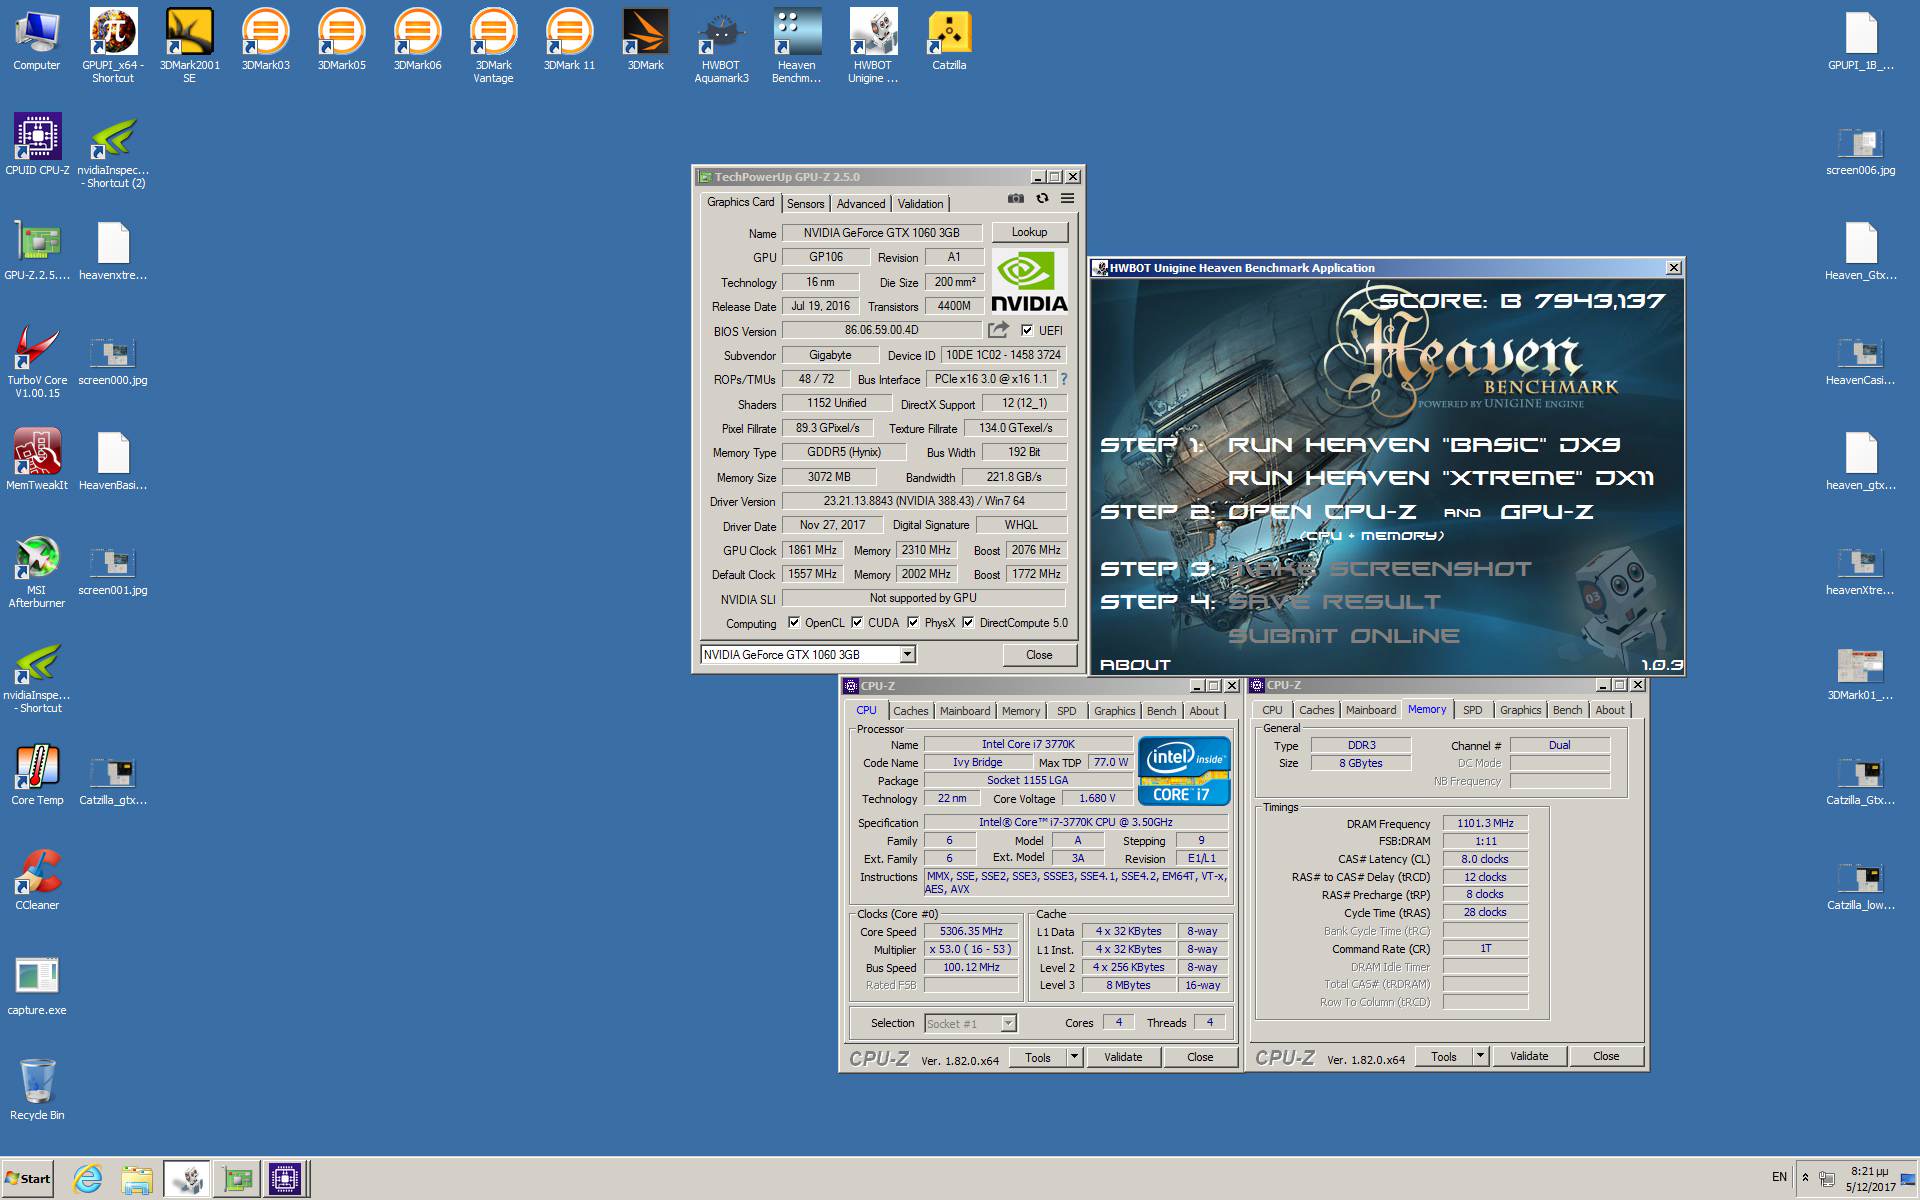Open Mainboard tab in left CPU-Z window

pyautogui.click(x=965, y=711)
